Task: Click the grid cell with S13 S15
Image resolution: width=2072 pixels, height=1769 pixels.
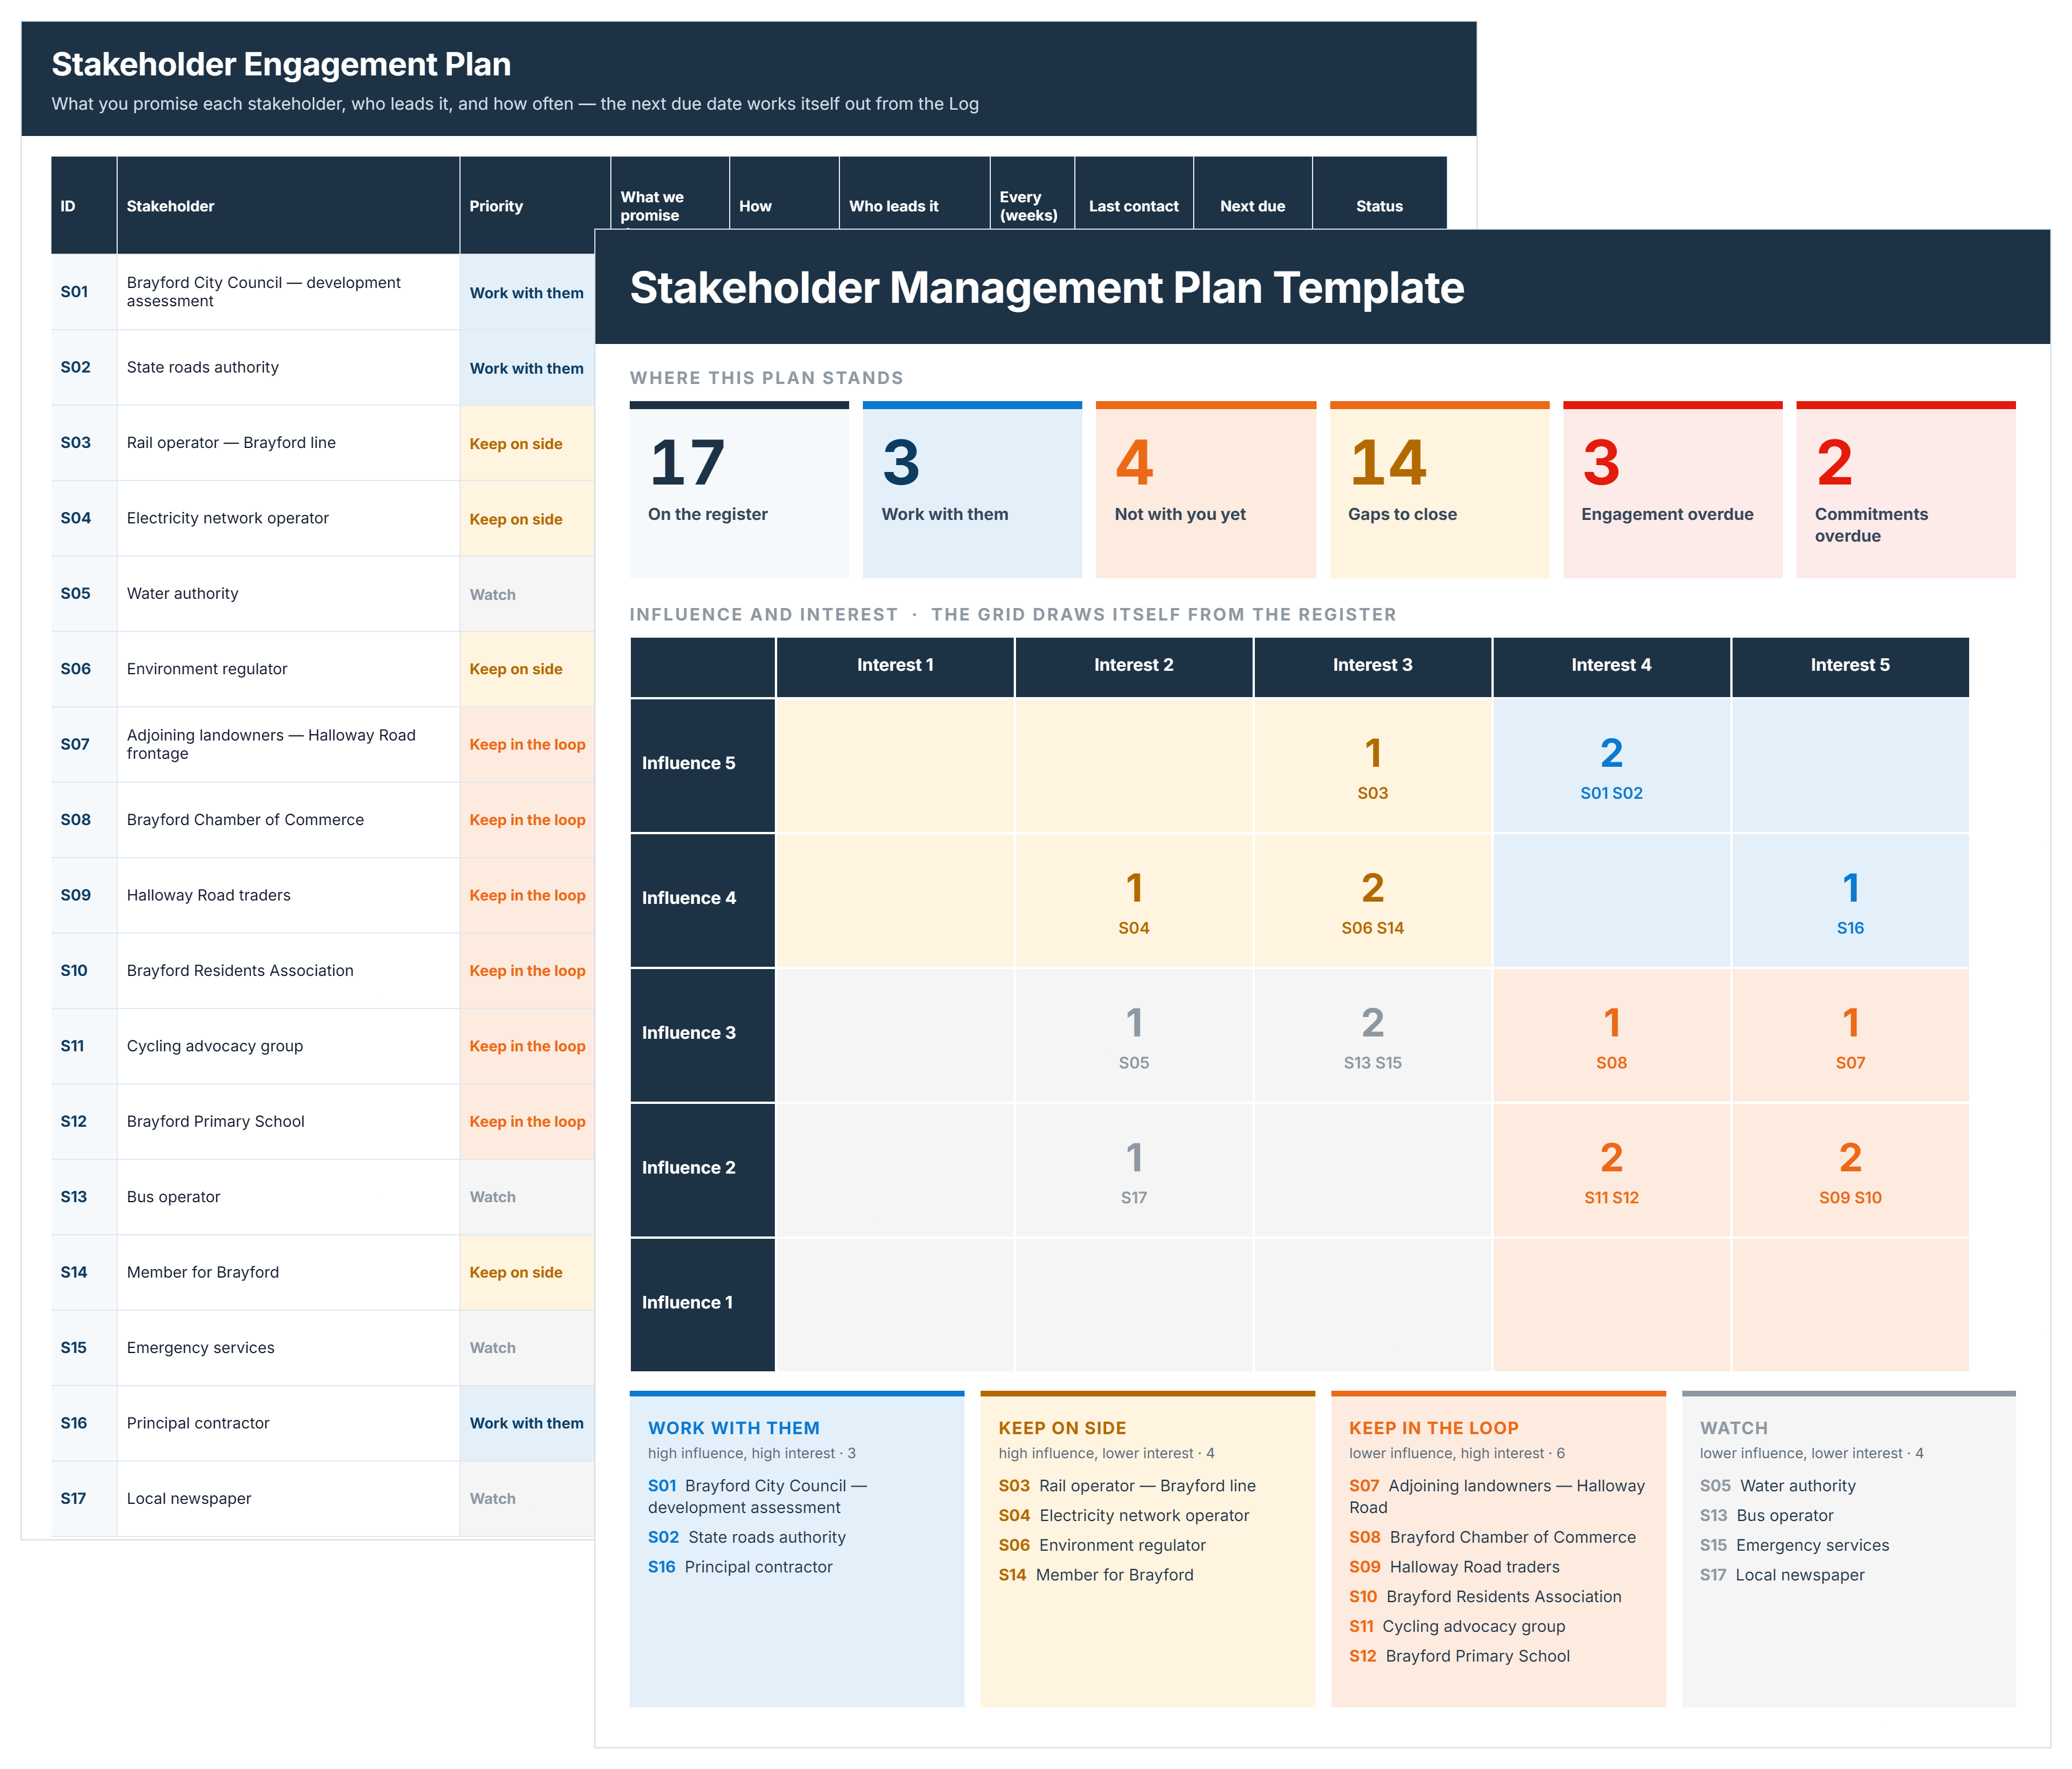Action: [1373, 1035]
